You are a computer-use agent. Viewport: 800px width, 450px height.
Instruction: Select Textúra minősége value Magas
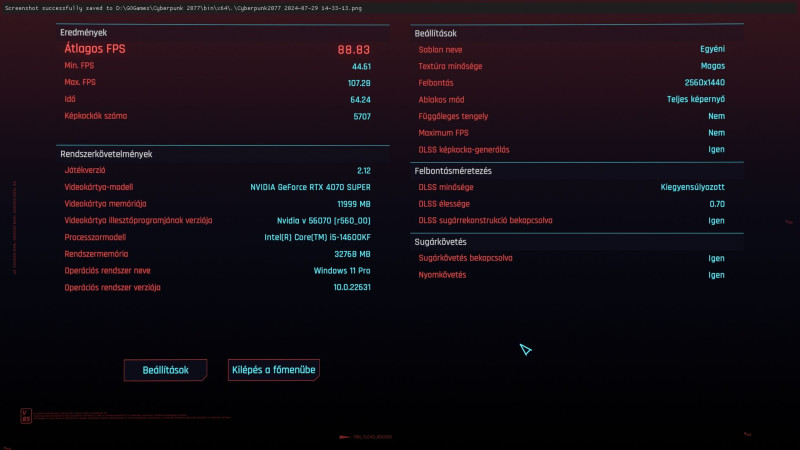tap(713, 66)
